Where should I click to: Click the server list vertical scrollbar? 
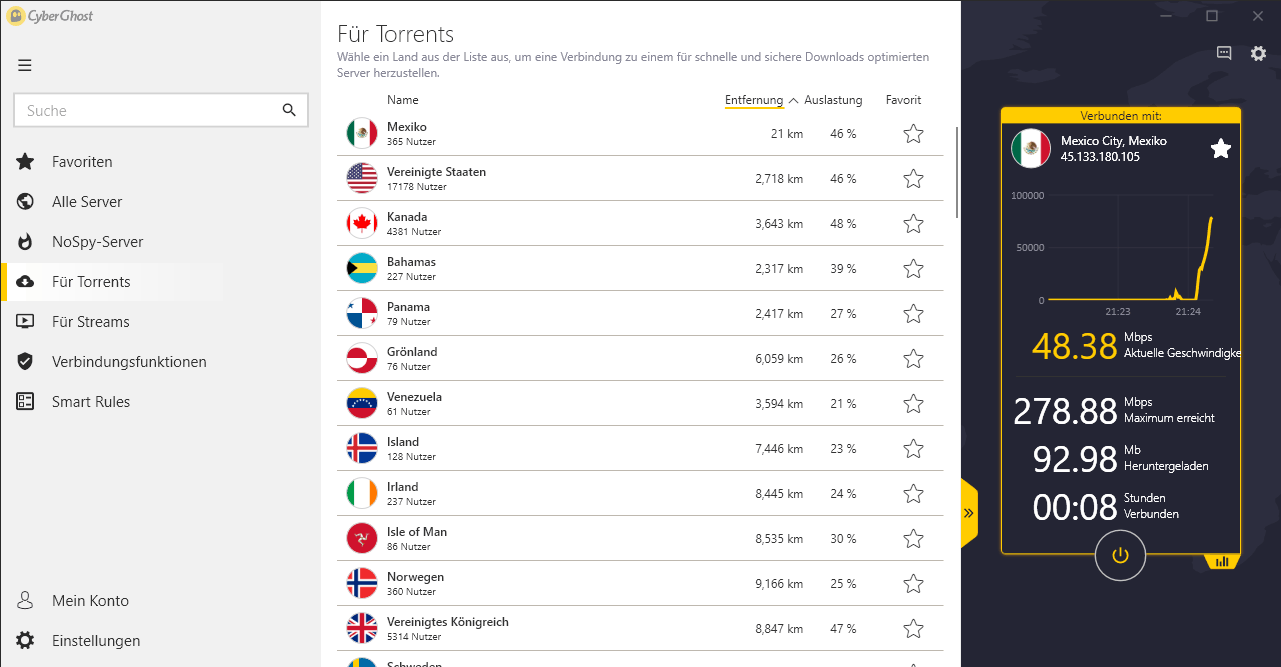pyautogui.click(x=957, y=171)
